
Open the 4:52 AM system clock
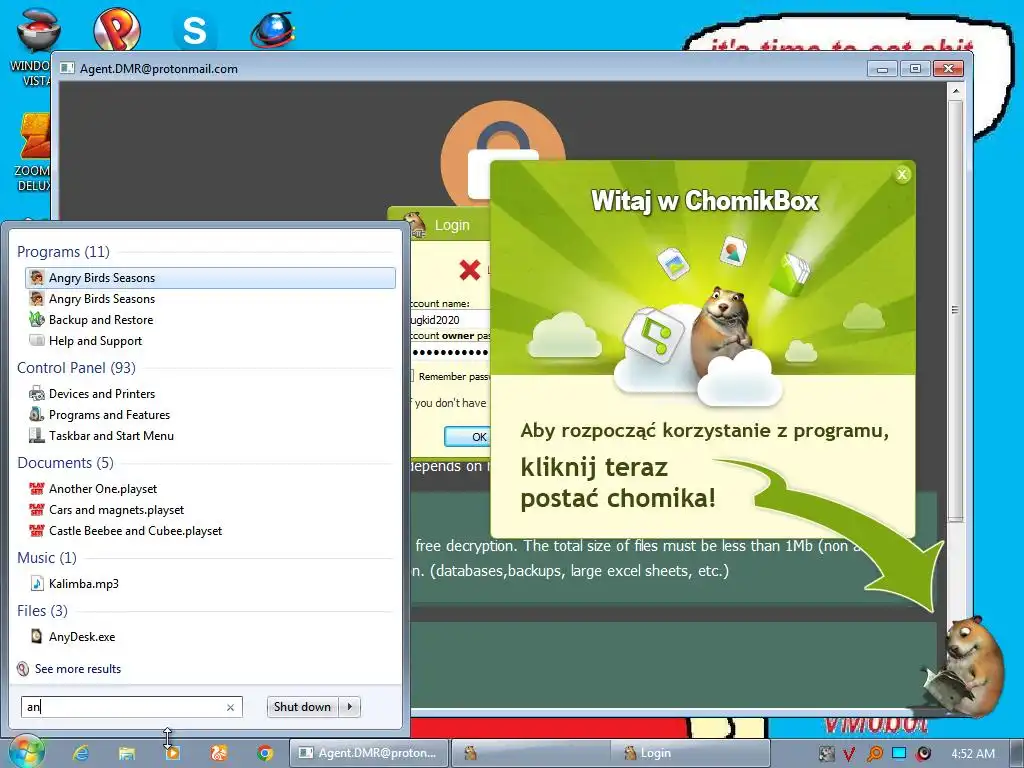click(x=973, y=754)
